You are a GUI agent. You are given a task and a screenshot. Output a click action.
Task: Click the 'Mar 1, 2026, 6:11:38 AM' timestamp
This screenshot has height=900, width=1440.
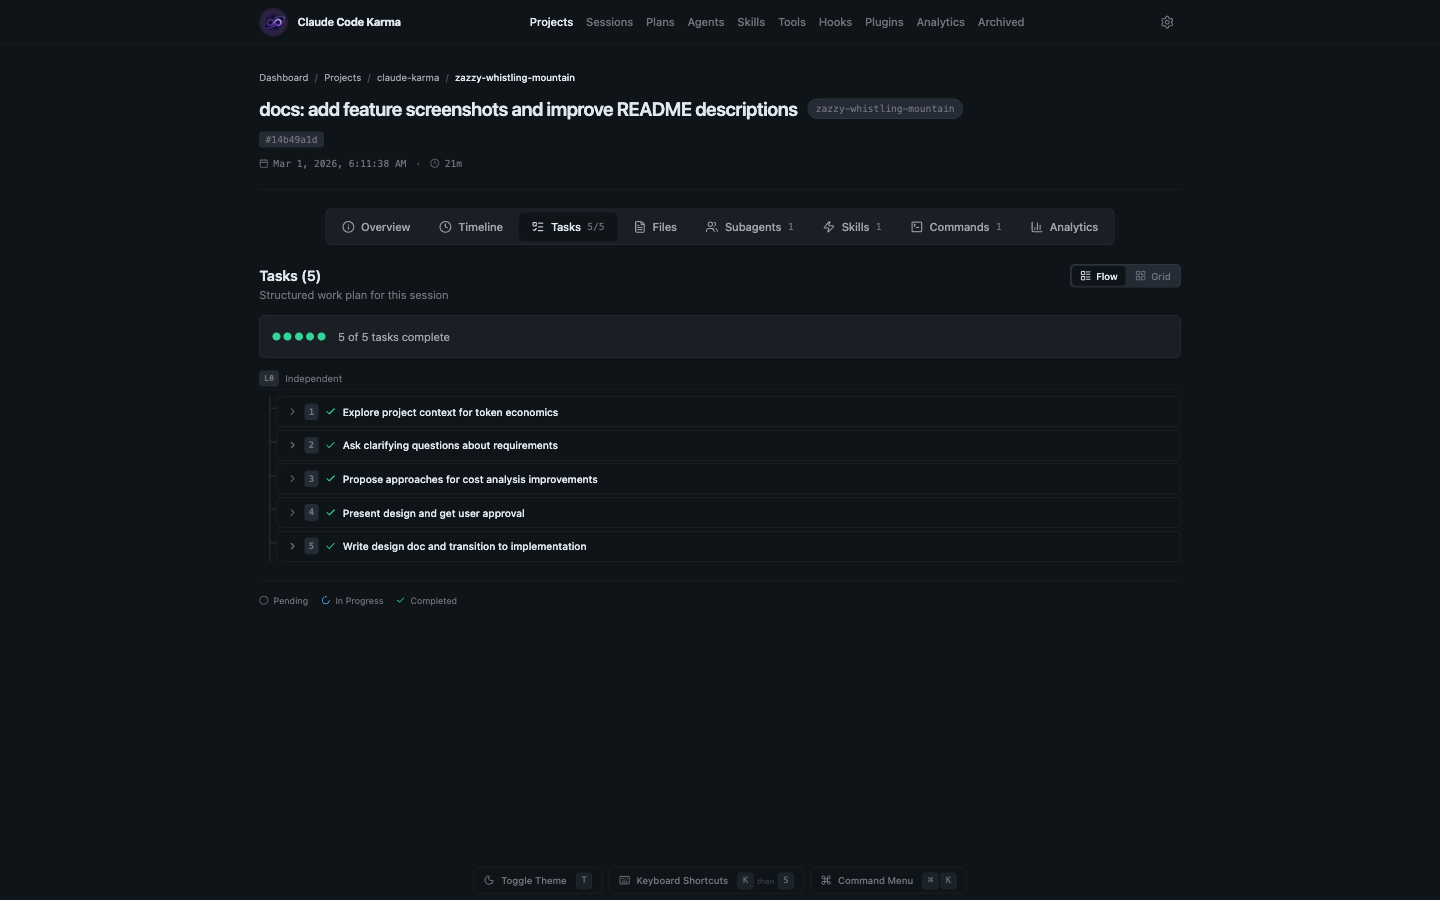pos(339,164)
